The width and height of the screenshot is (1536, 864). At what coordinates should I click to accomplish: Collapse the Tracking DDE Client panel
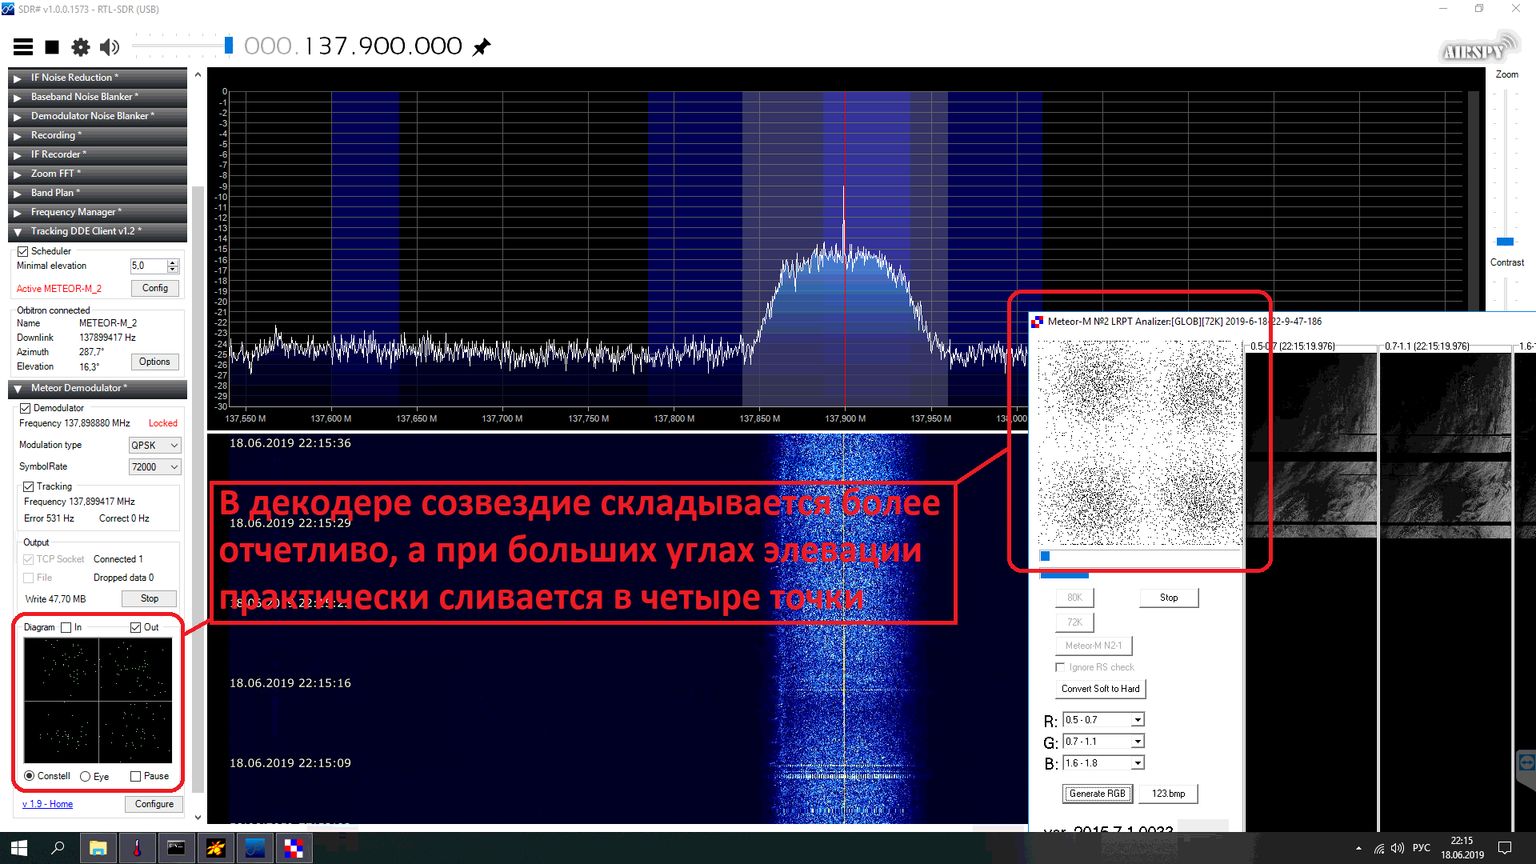97,231
